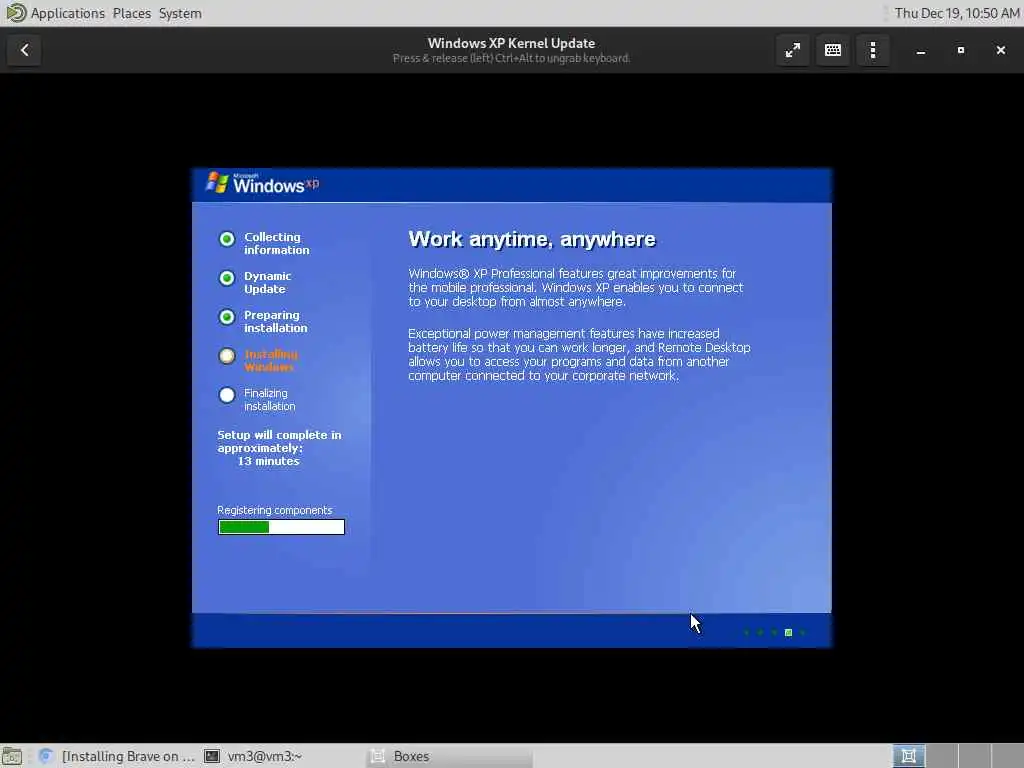1024x768 pixels.
Task: Click the Boxes icon in the taskbar
Action: coord(377,756)
